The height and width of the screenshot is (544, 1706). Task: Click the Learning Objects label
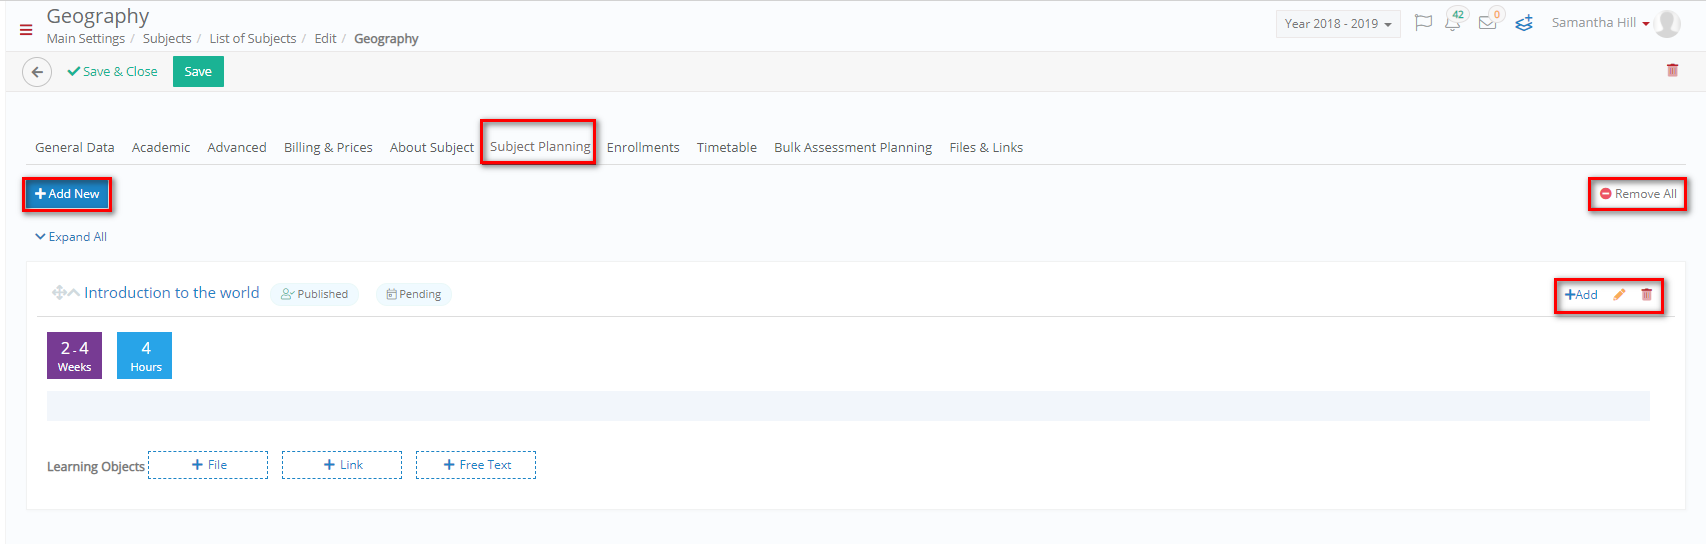pyautogui.click(x=96, y=467)
